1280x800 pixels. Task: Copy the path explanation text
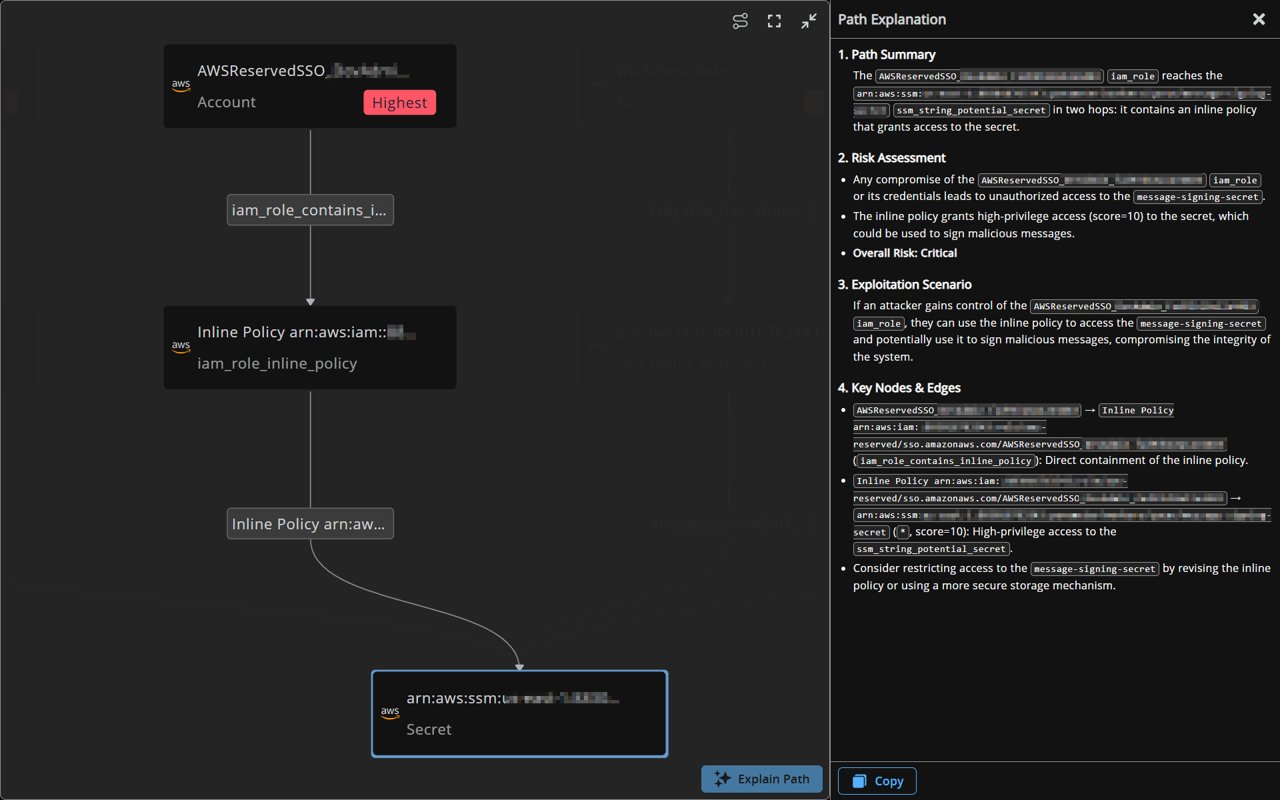click(x=877, y=781)
